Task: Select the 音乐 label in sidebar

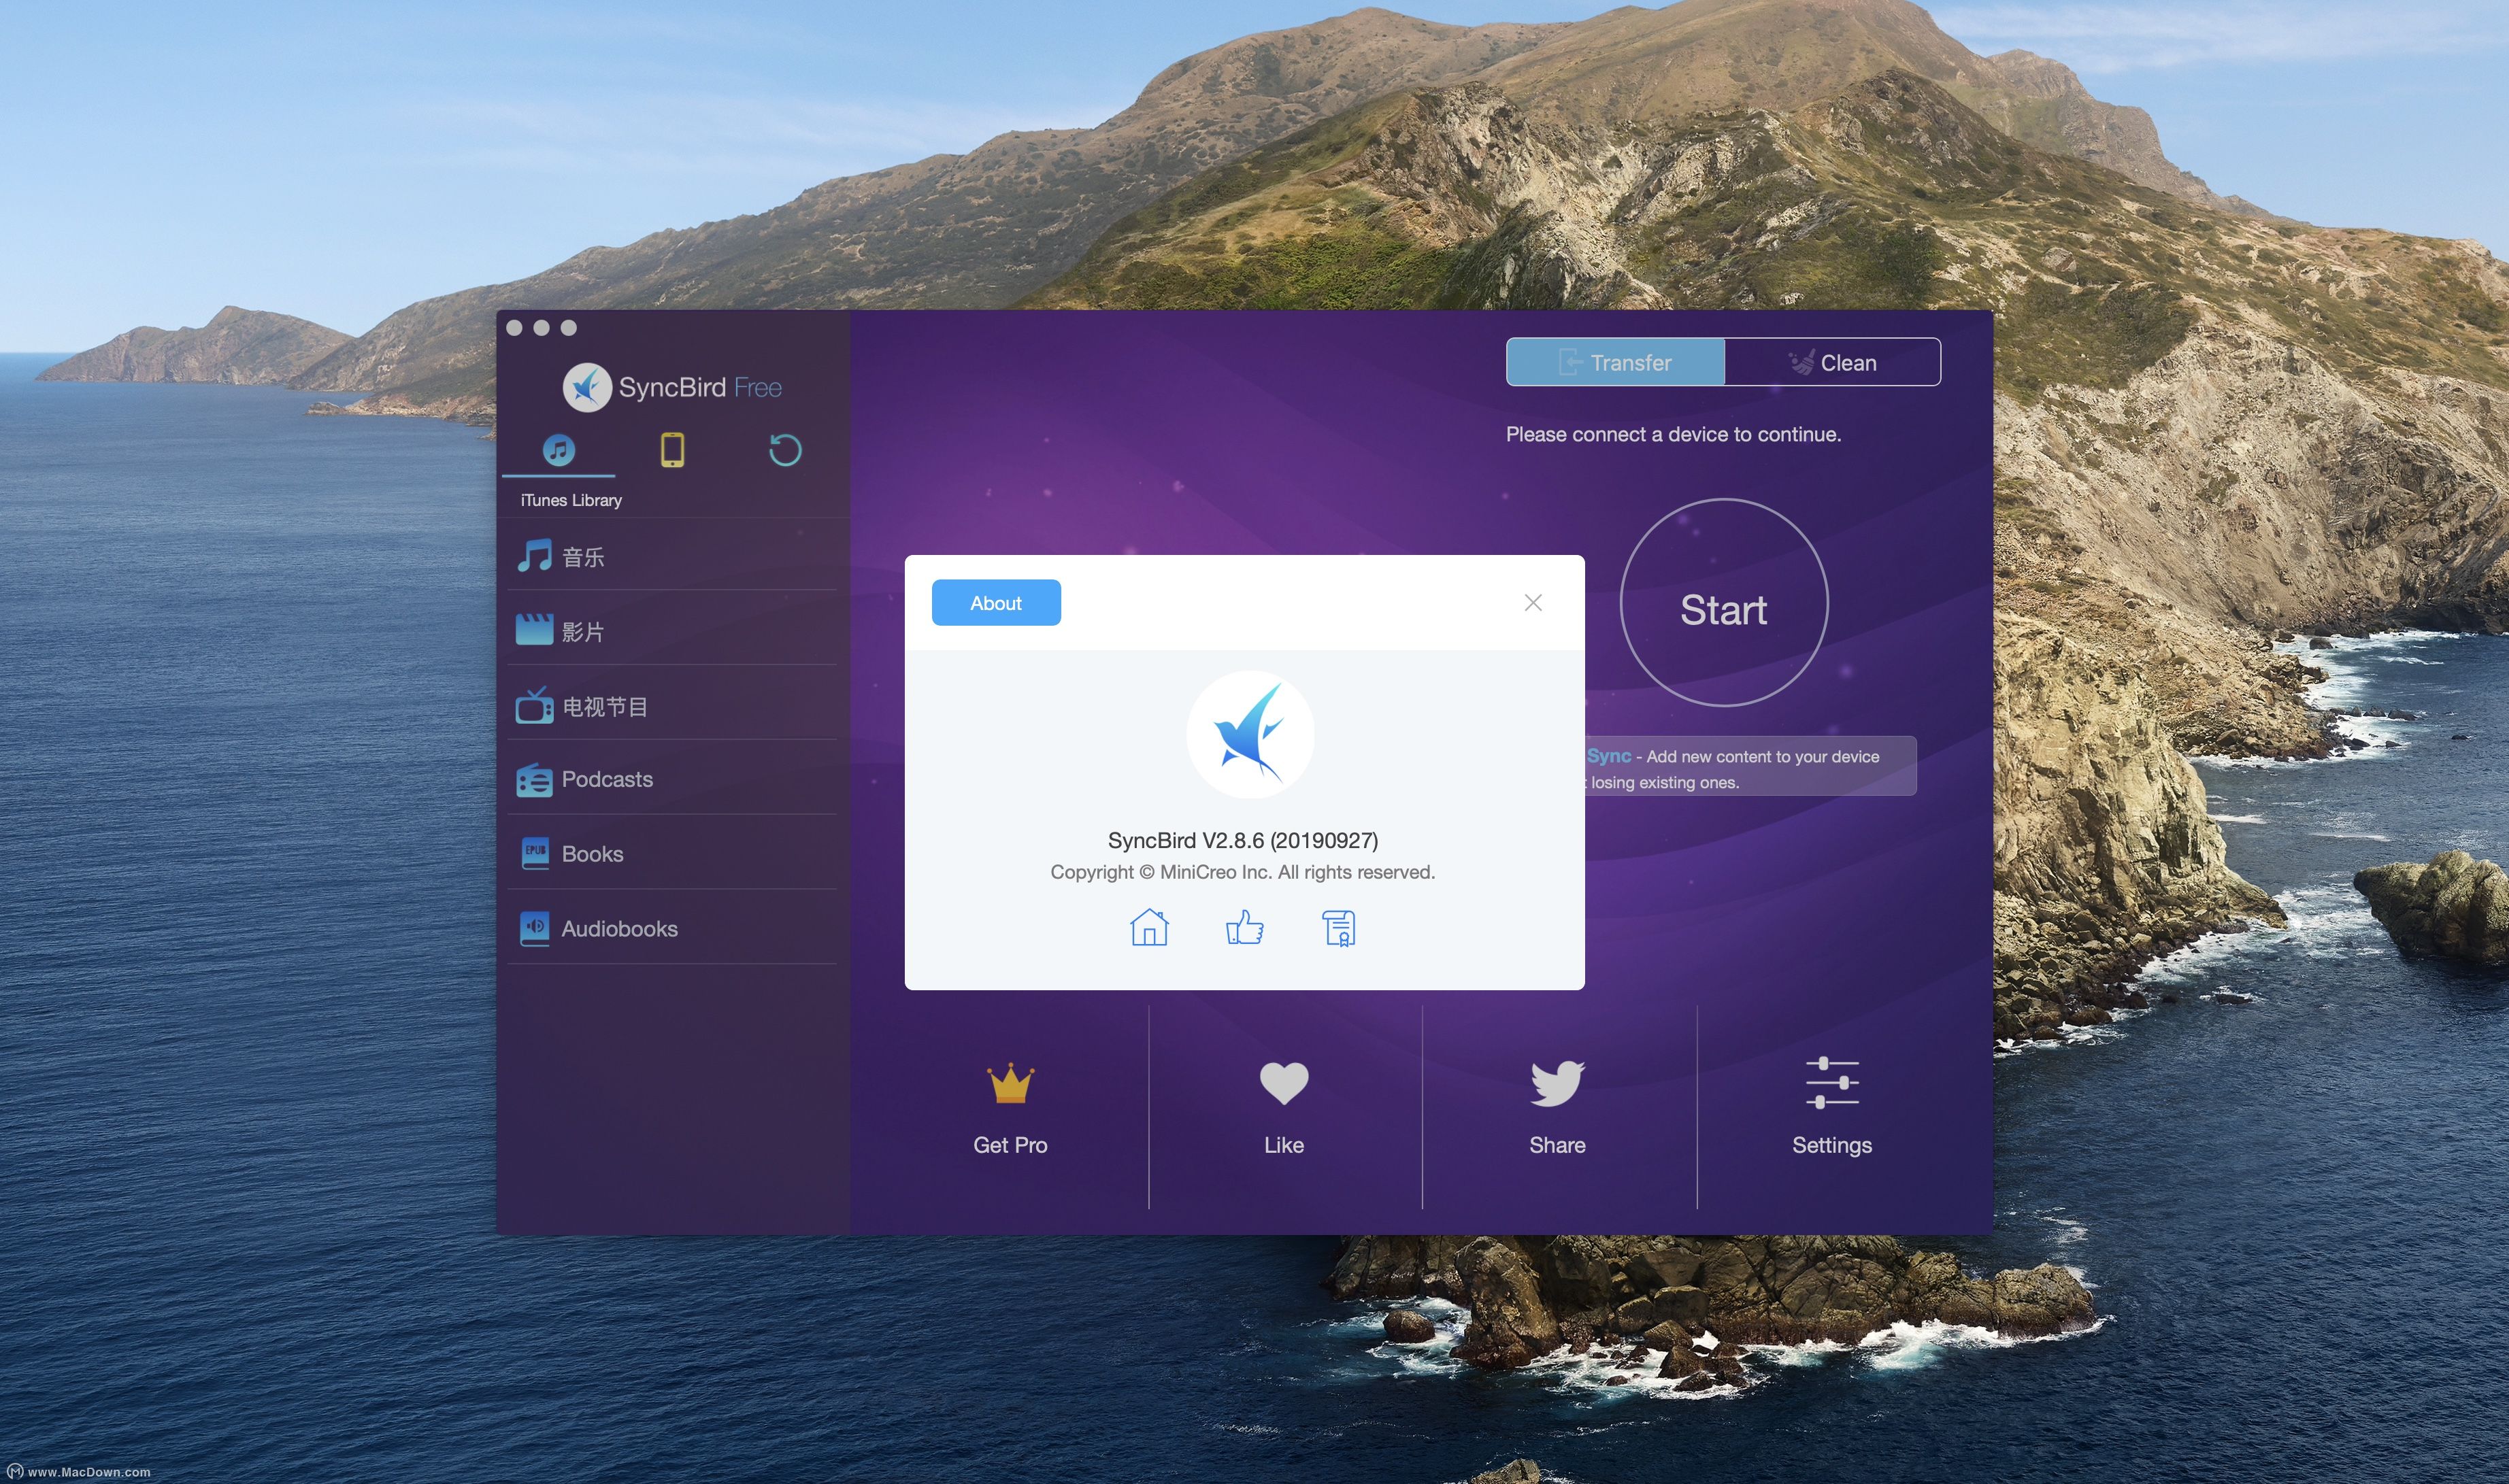Action: click(583, 557)
